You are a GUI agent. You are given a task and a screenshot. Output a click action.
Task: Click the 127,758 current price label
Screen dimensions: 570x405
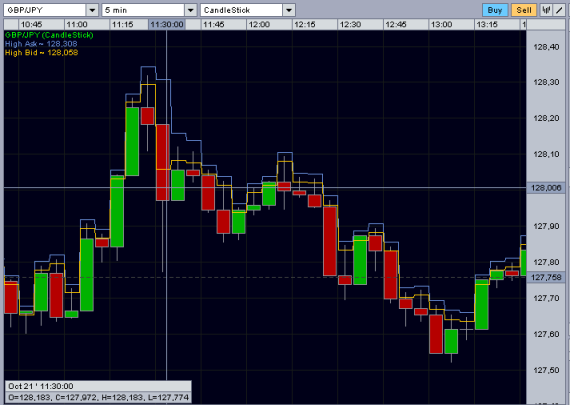point(546,278)
